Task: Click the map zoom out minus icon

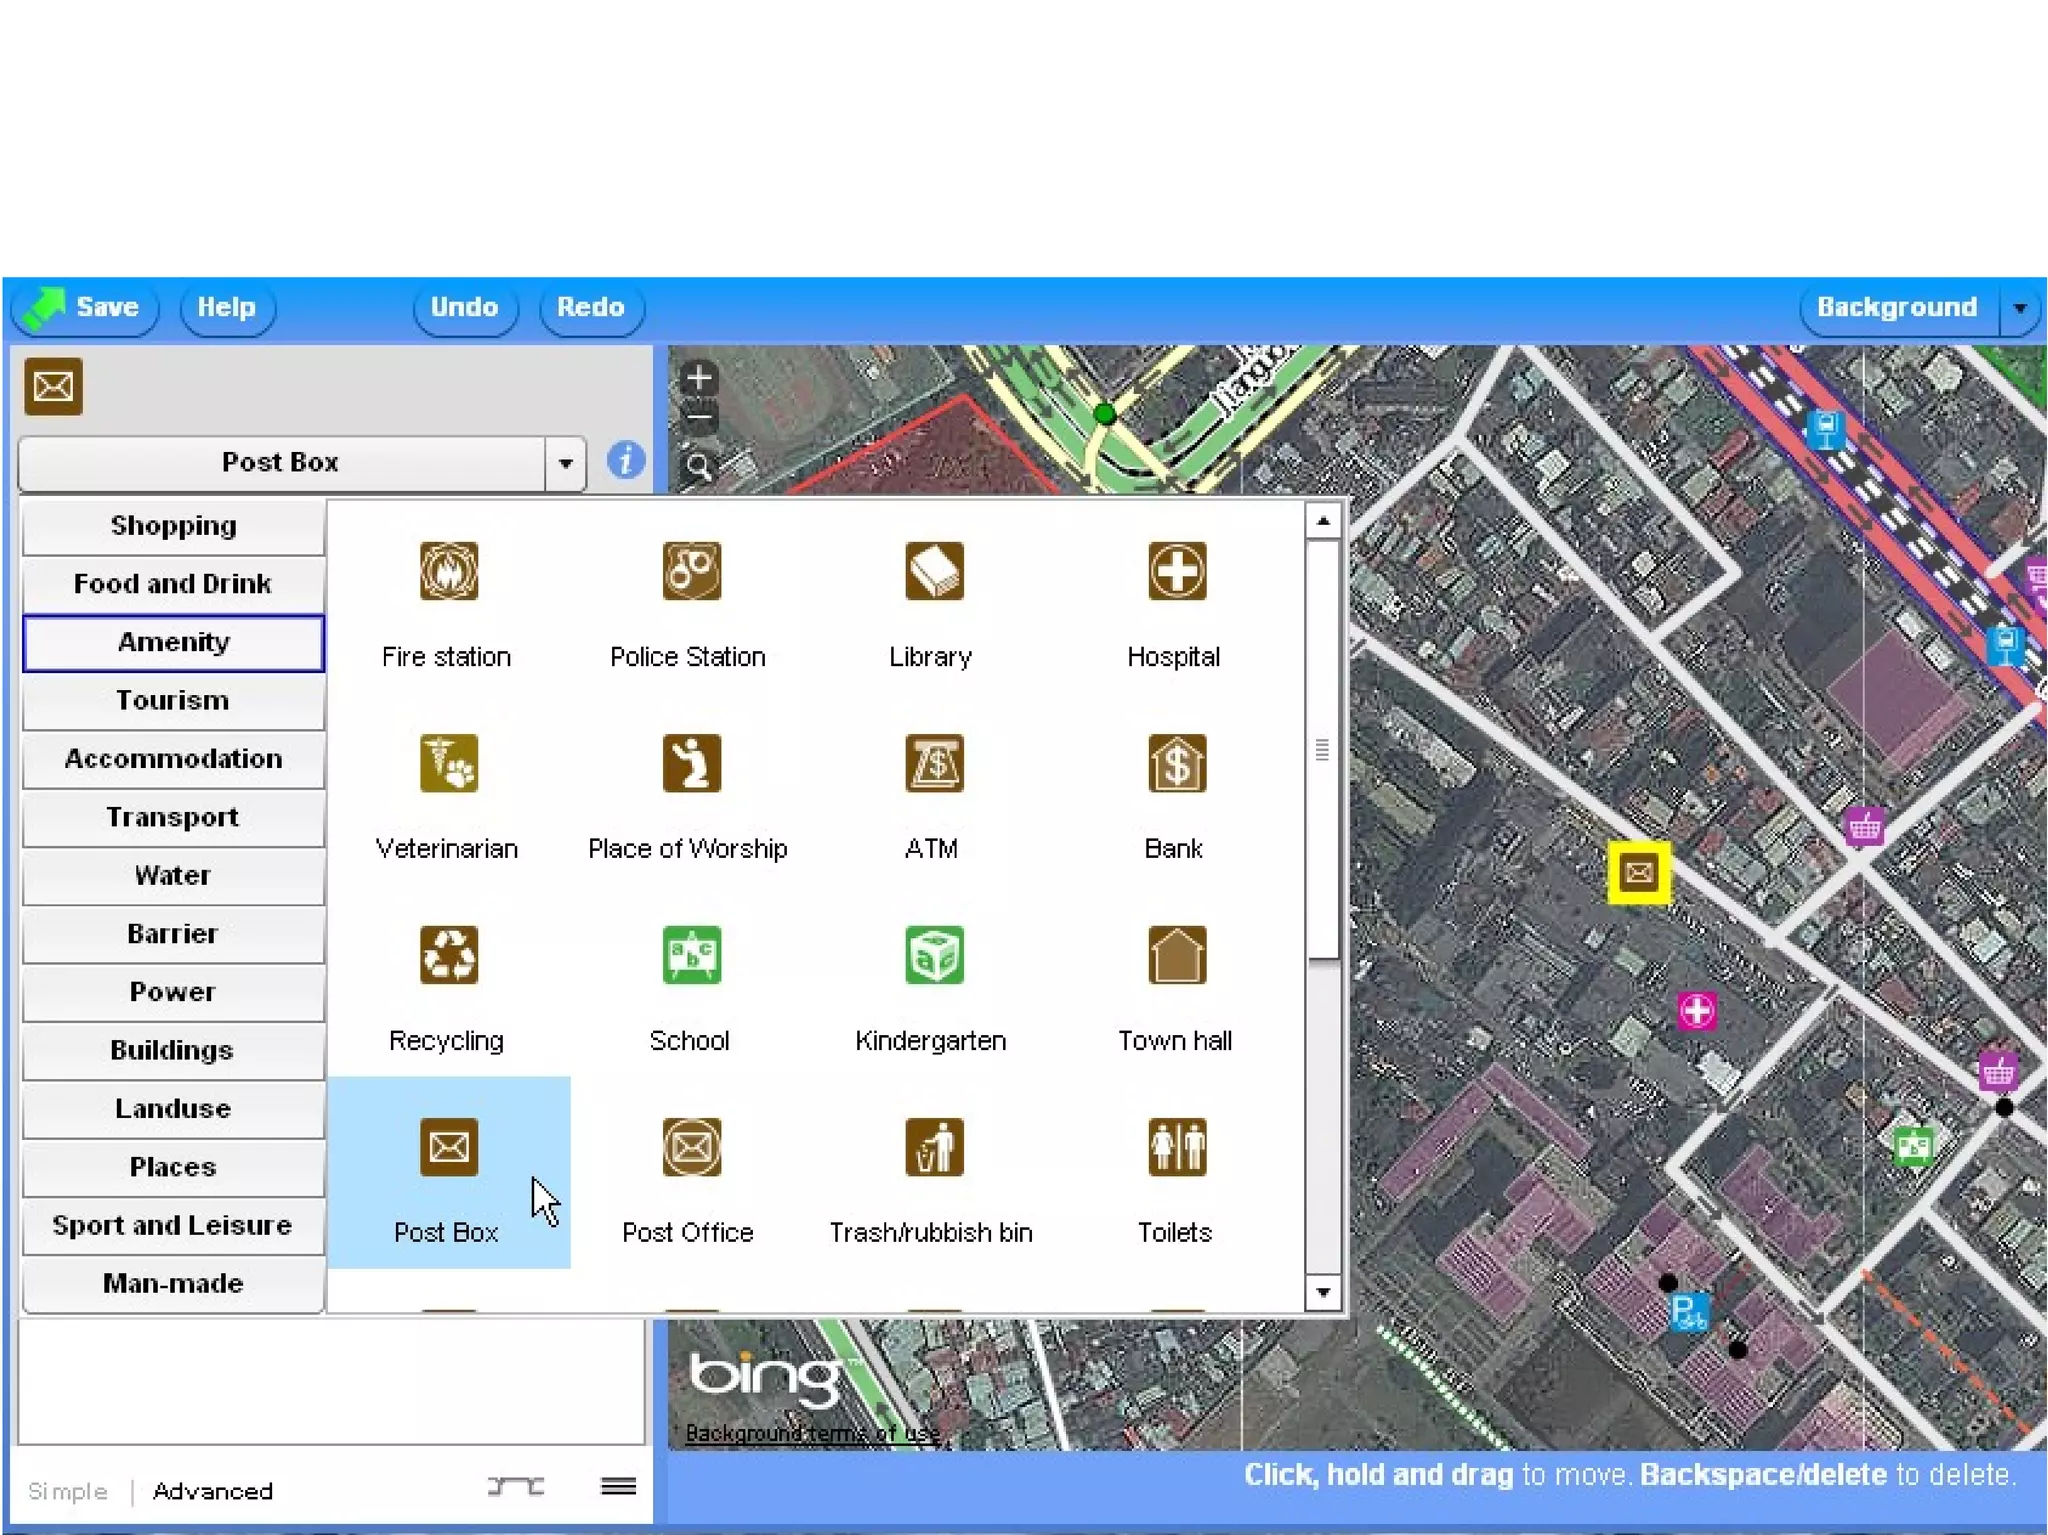Action: (x=699, y=416)
